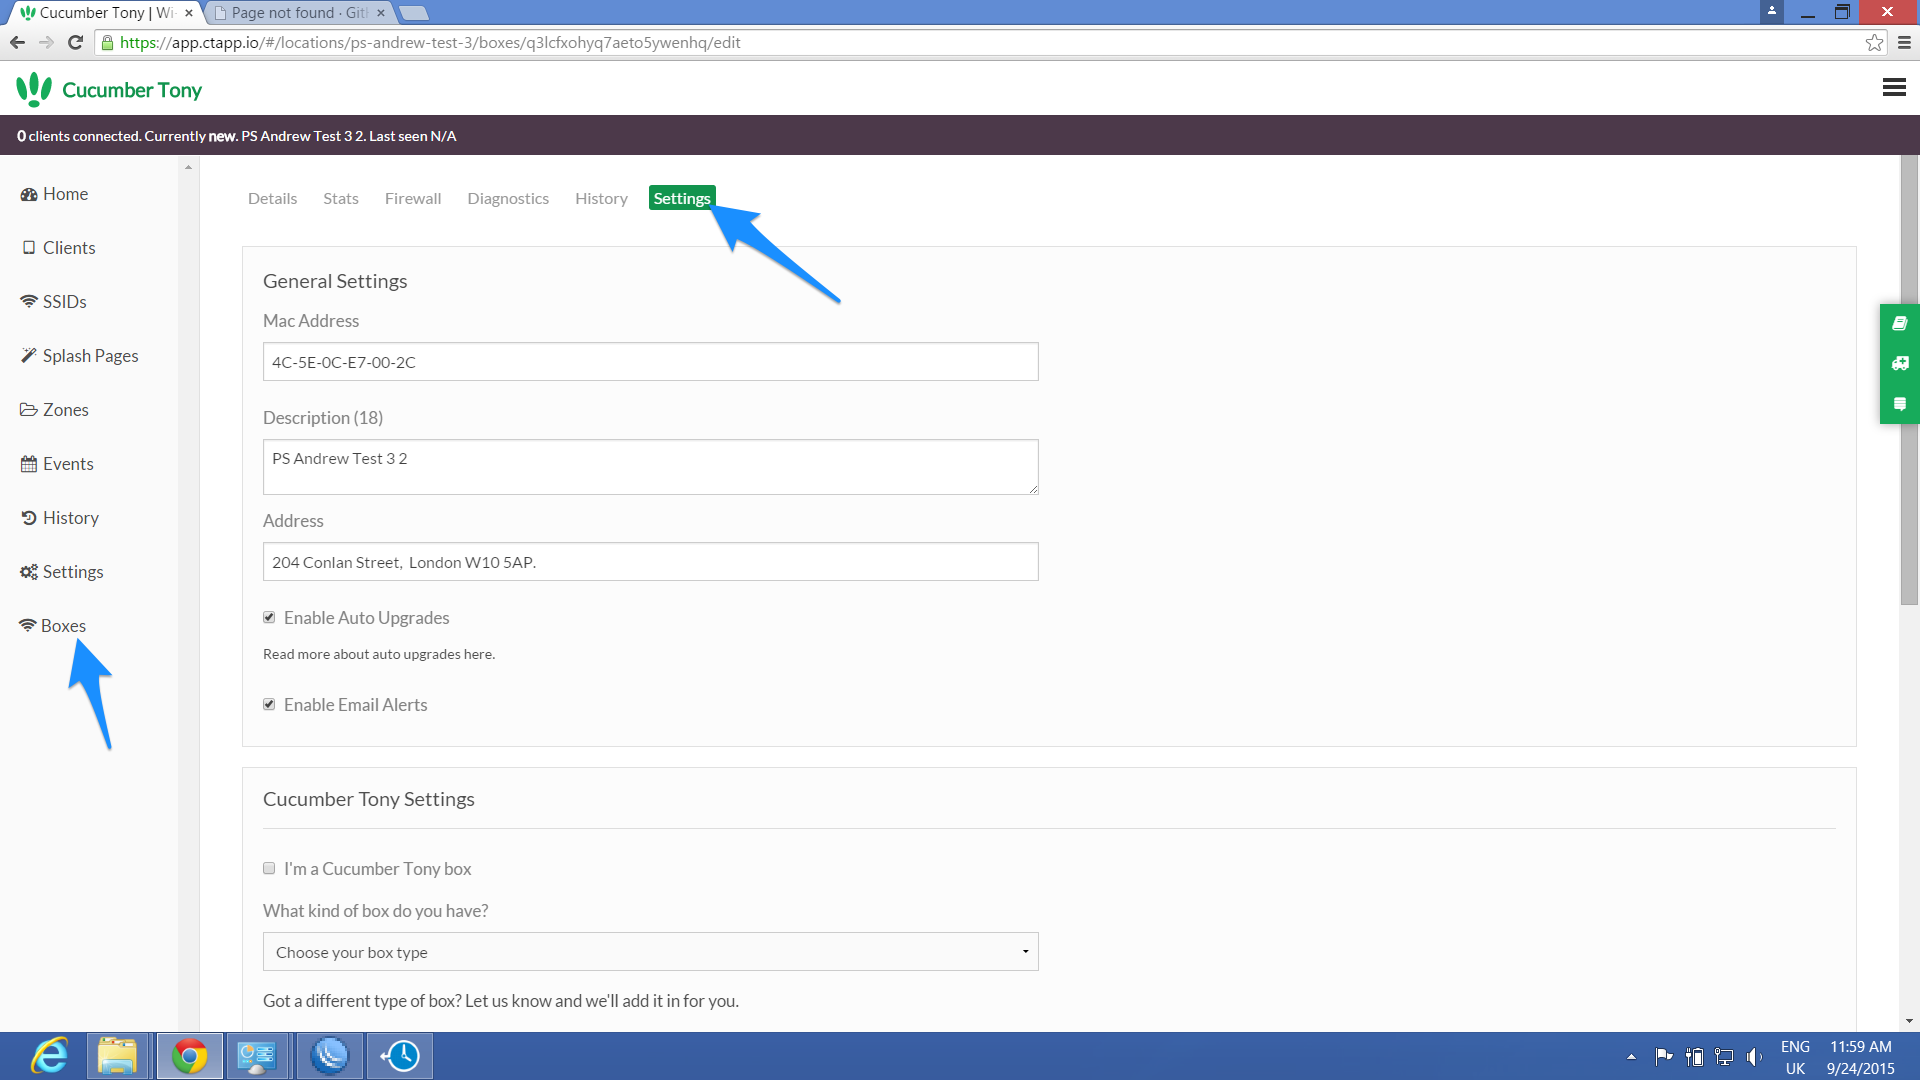
Task: Click the browser back arrow
Action: click(x=17, y=42)
